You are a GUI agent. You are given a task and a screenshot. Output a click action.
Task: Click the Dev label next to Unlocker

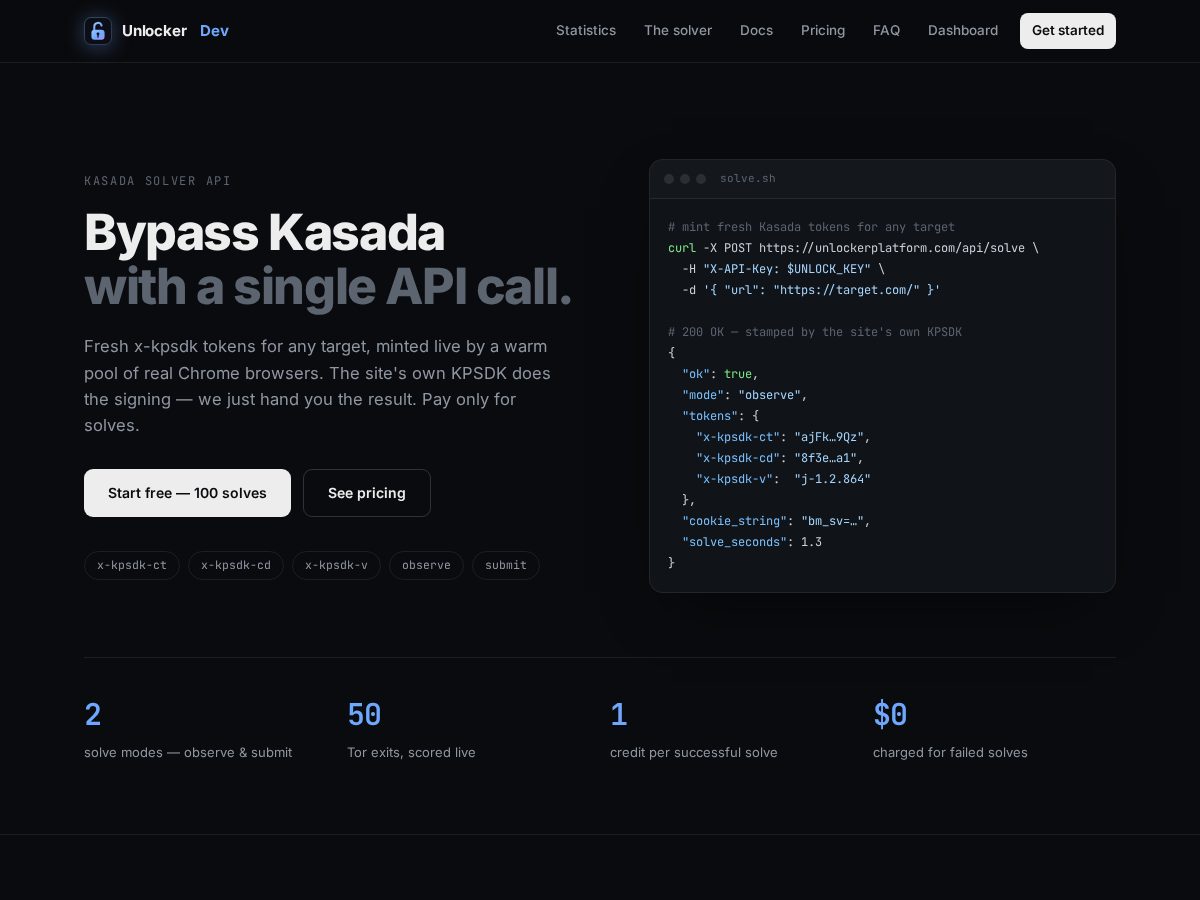214,31
